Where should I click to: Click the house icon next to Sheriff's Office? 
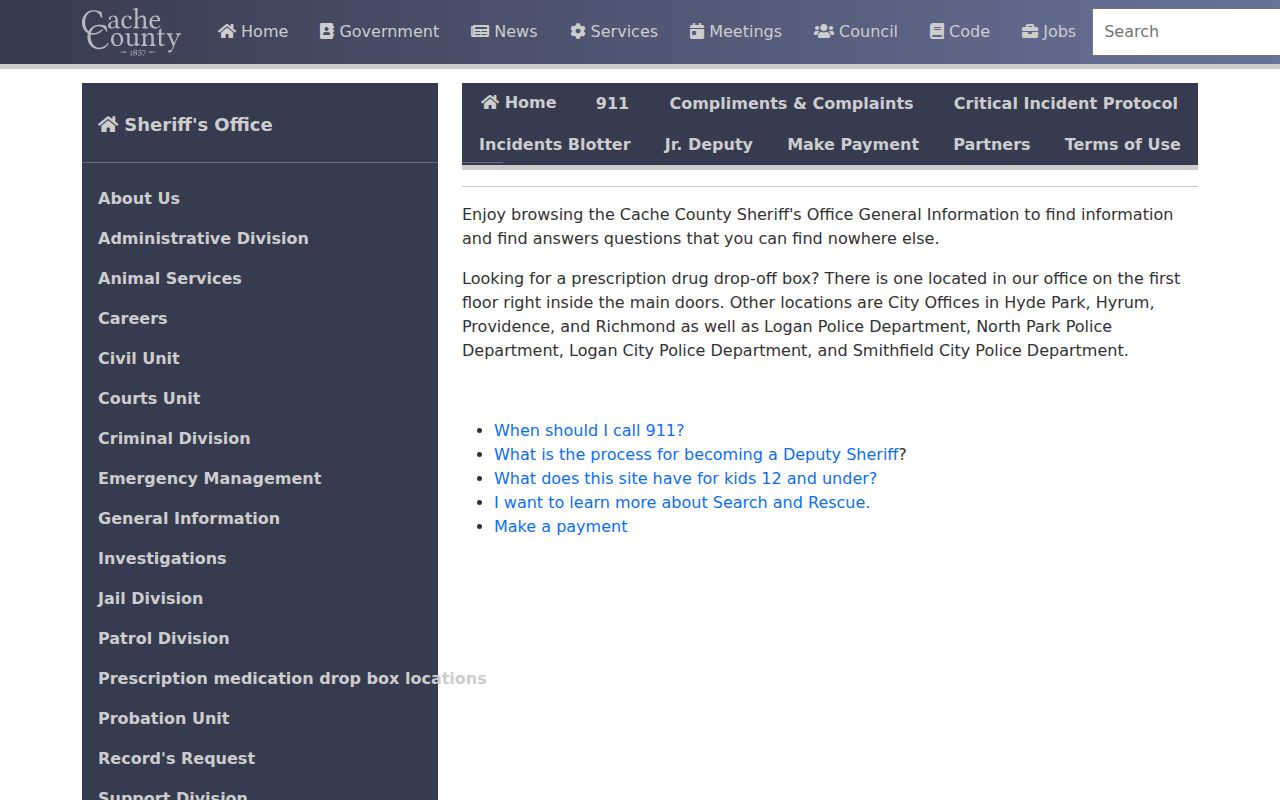tap(108, 124)
